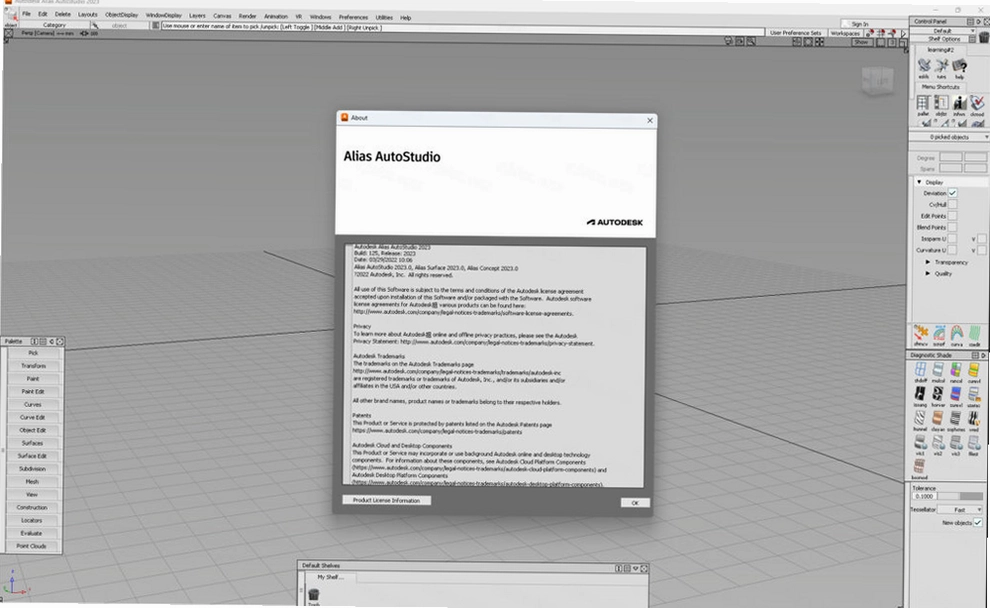The width and height of the screenshot is (990, 608).
Task: Click the palette shortcut icon
Action: pos(922,105)
